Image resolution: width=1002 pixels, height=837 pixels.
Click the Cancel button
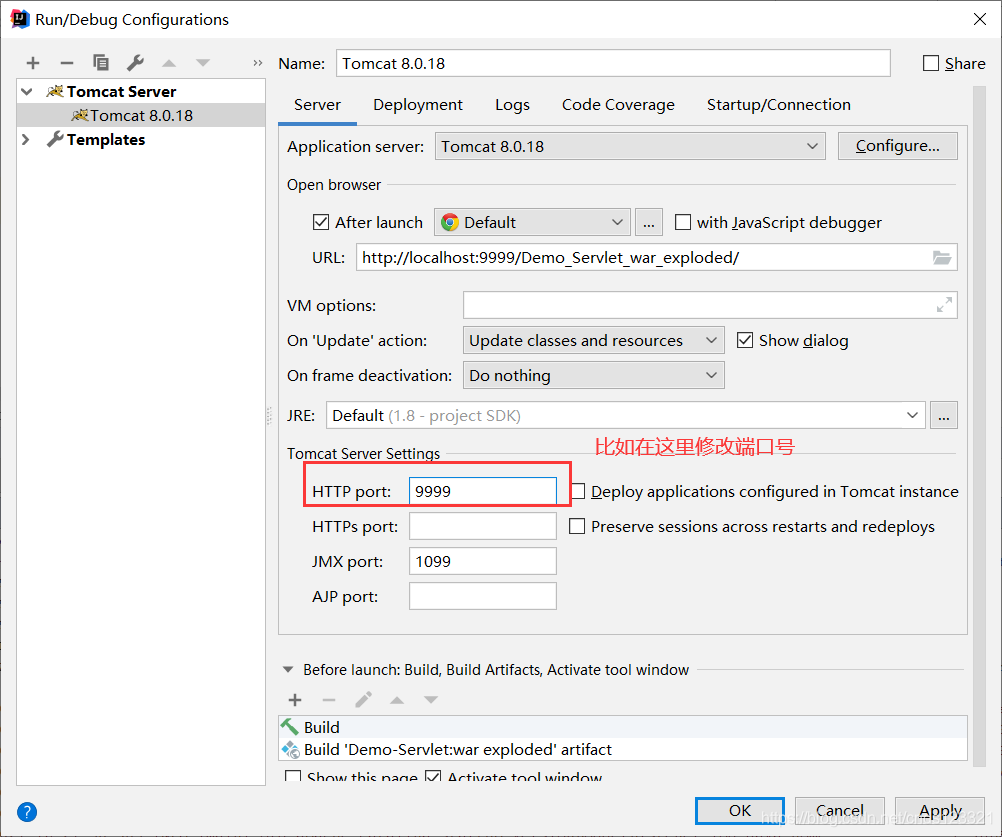[840, 810]
